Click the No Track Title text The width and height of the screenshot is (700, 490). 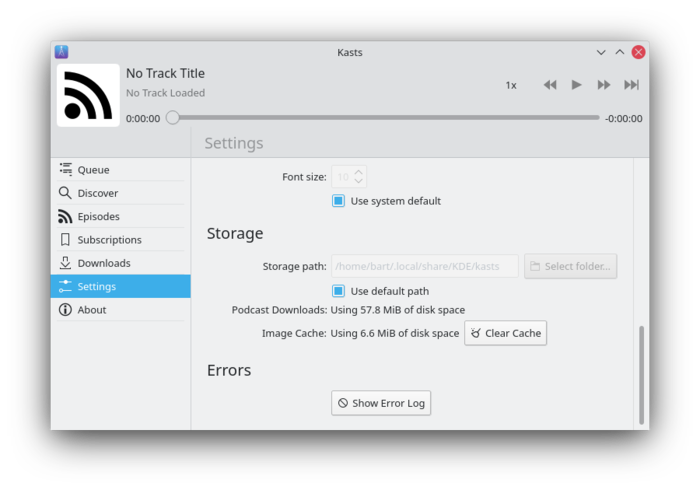(x=165, y=73)
